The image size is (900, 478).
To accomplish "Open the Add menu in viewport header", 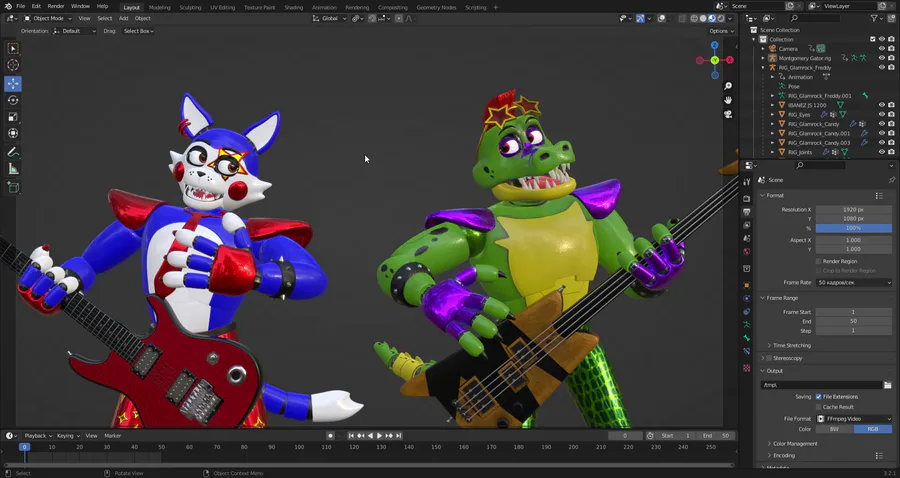I will click(x=123, y=18).
